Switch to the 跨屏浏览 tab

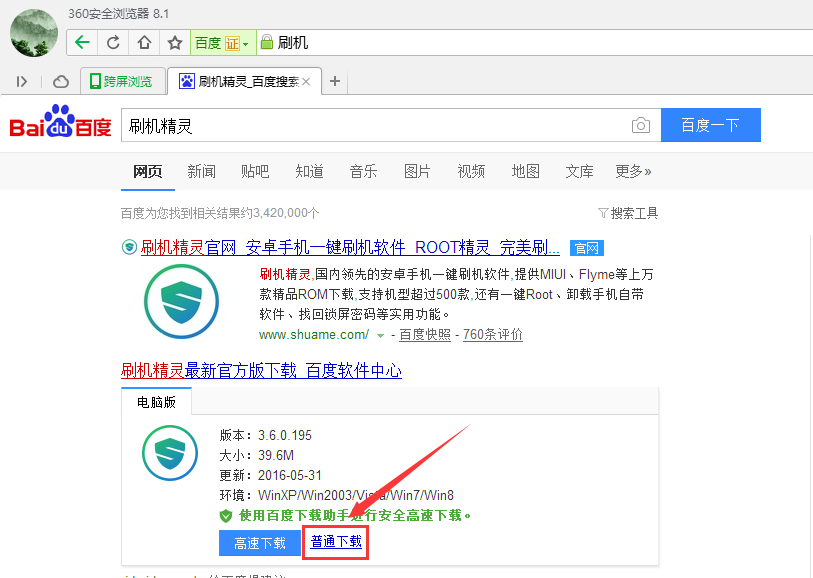click(122, 81)
